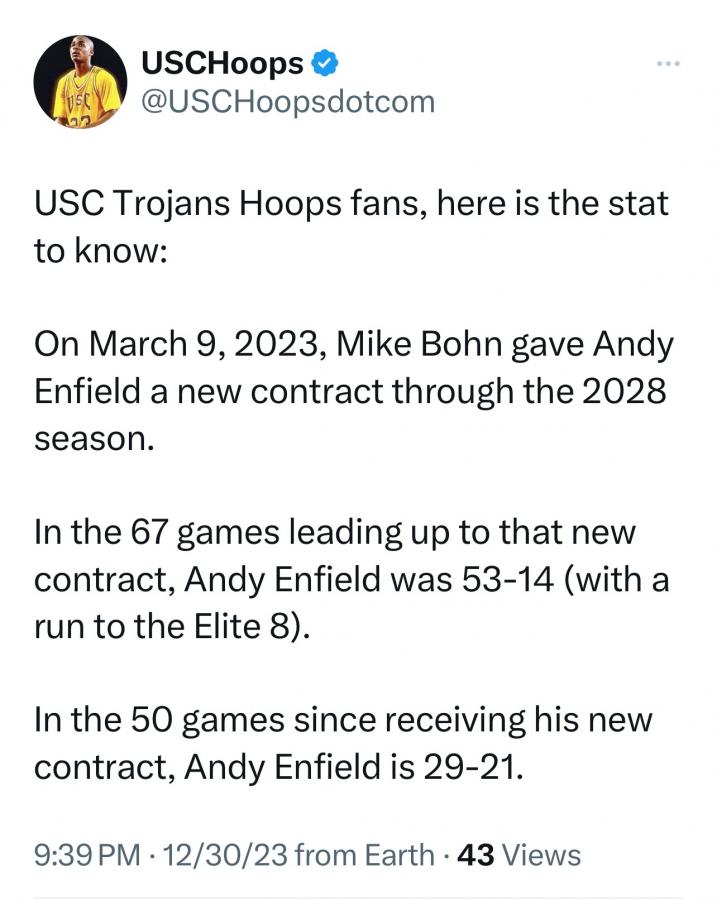This screenshot has width=717, height=900.
Task: Click the USCHoops display name
Action: tap(222, 64)
